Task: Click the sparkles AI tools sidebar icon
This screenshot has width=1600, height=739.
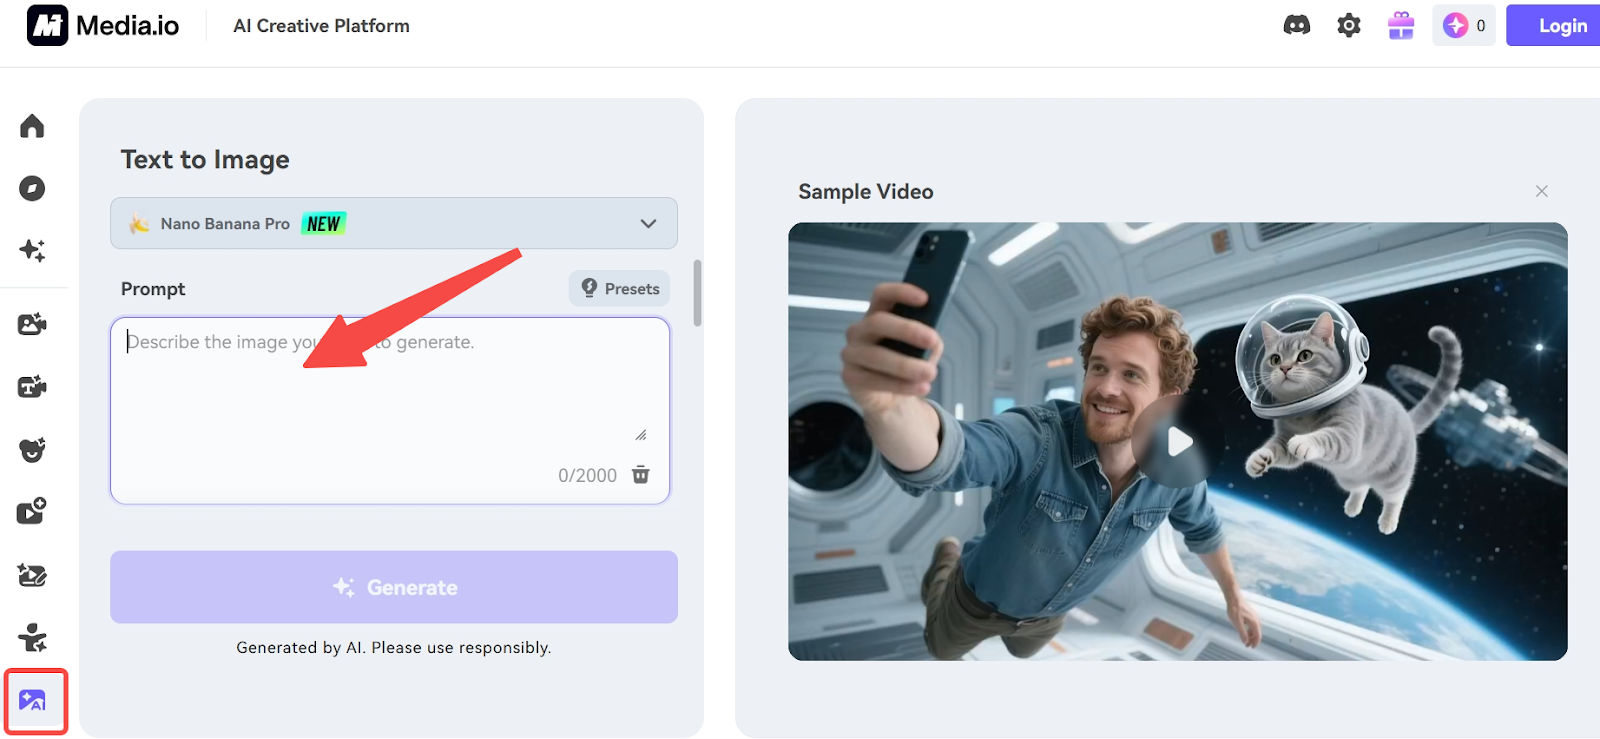Action: [32, 250]
